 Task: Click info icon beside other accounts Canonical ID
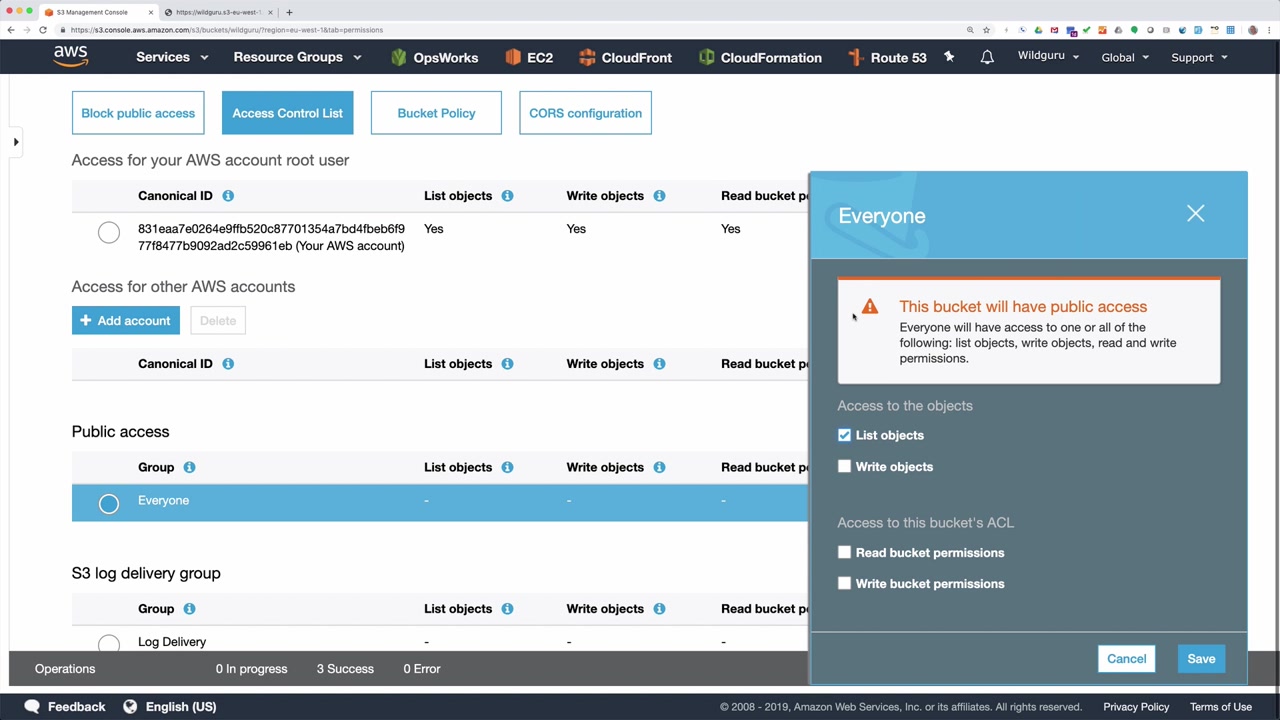point(228,364)
